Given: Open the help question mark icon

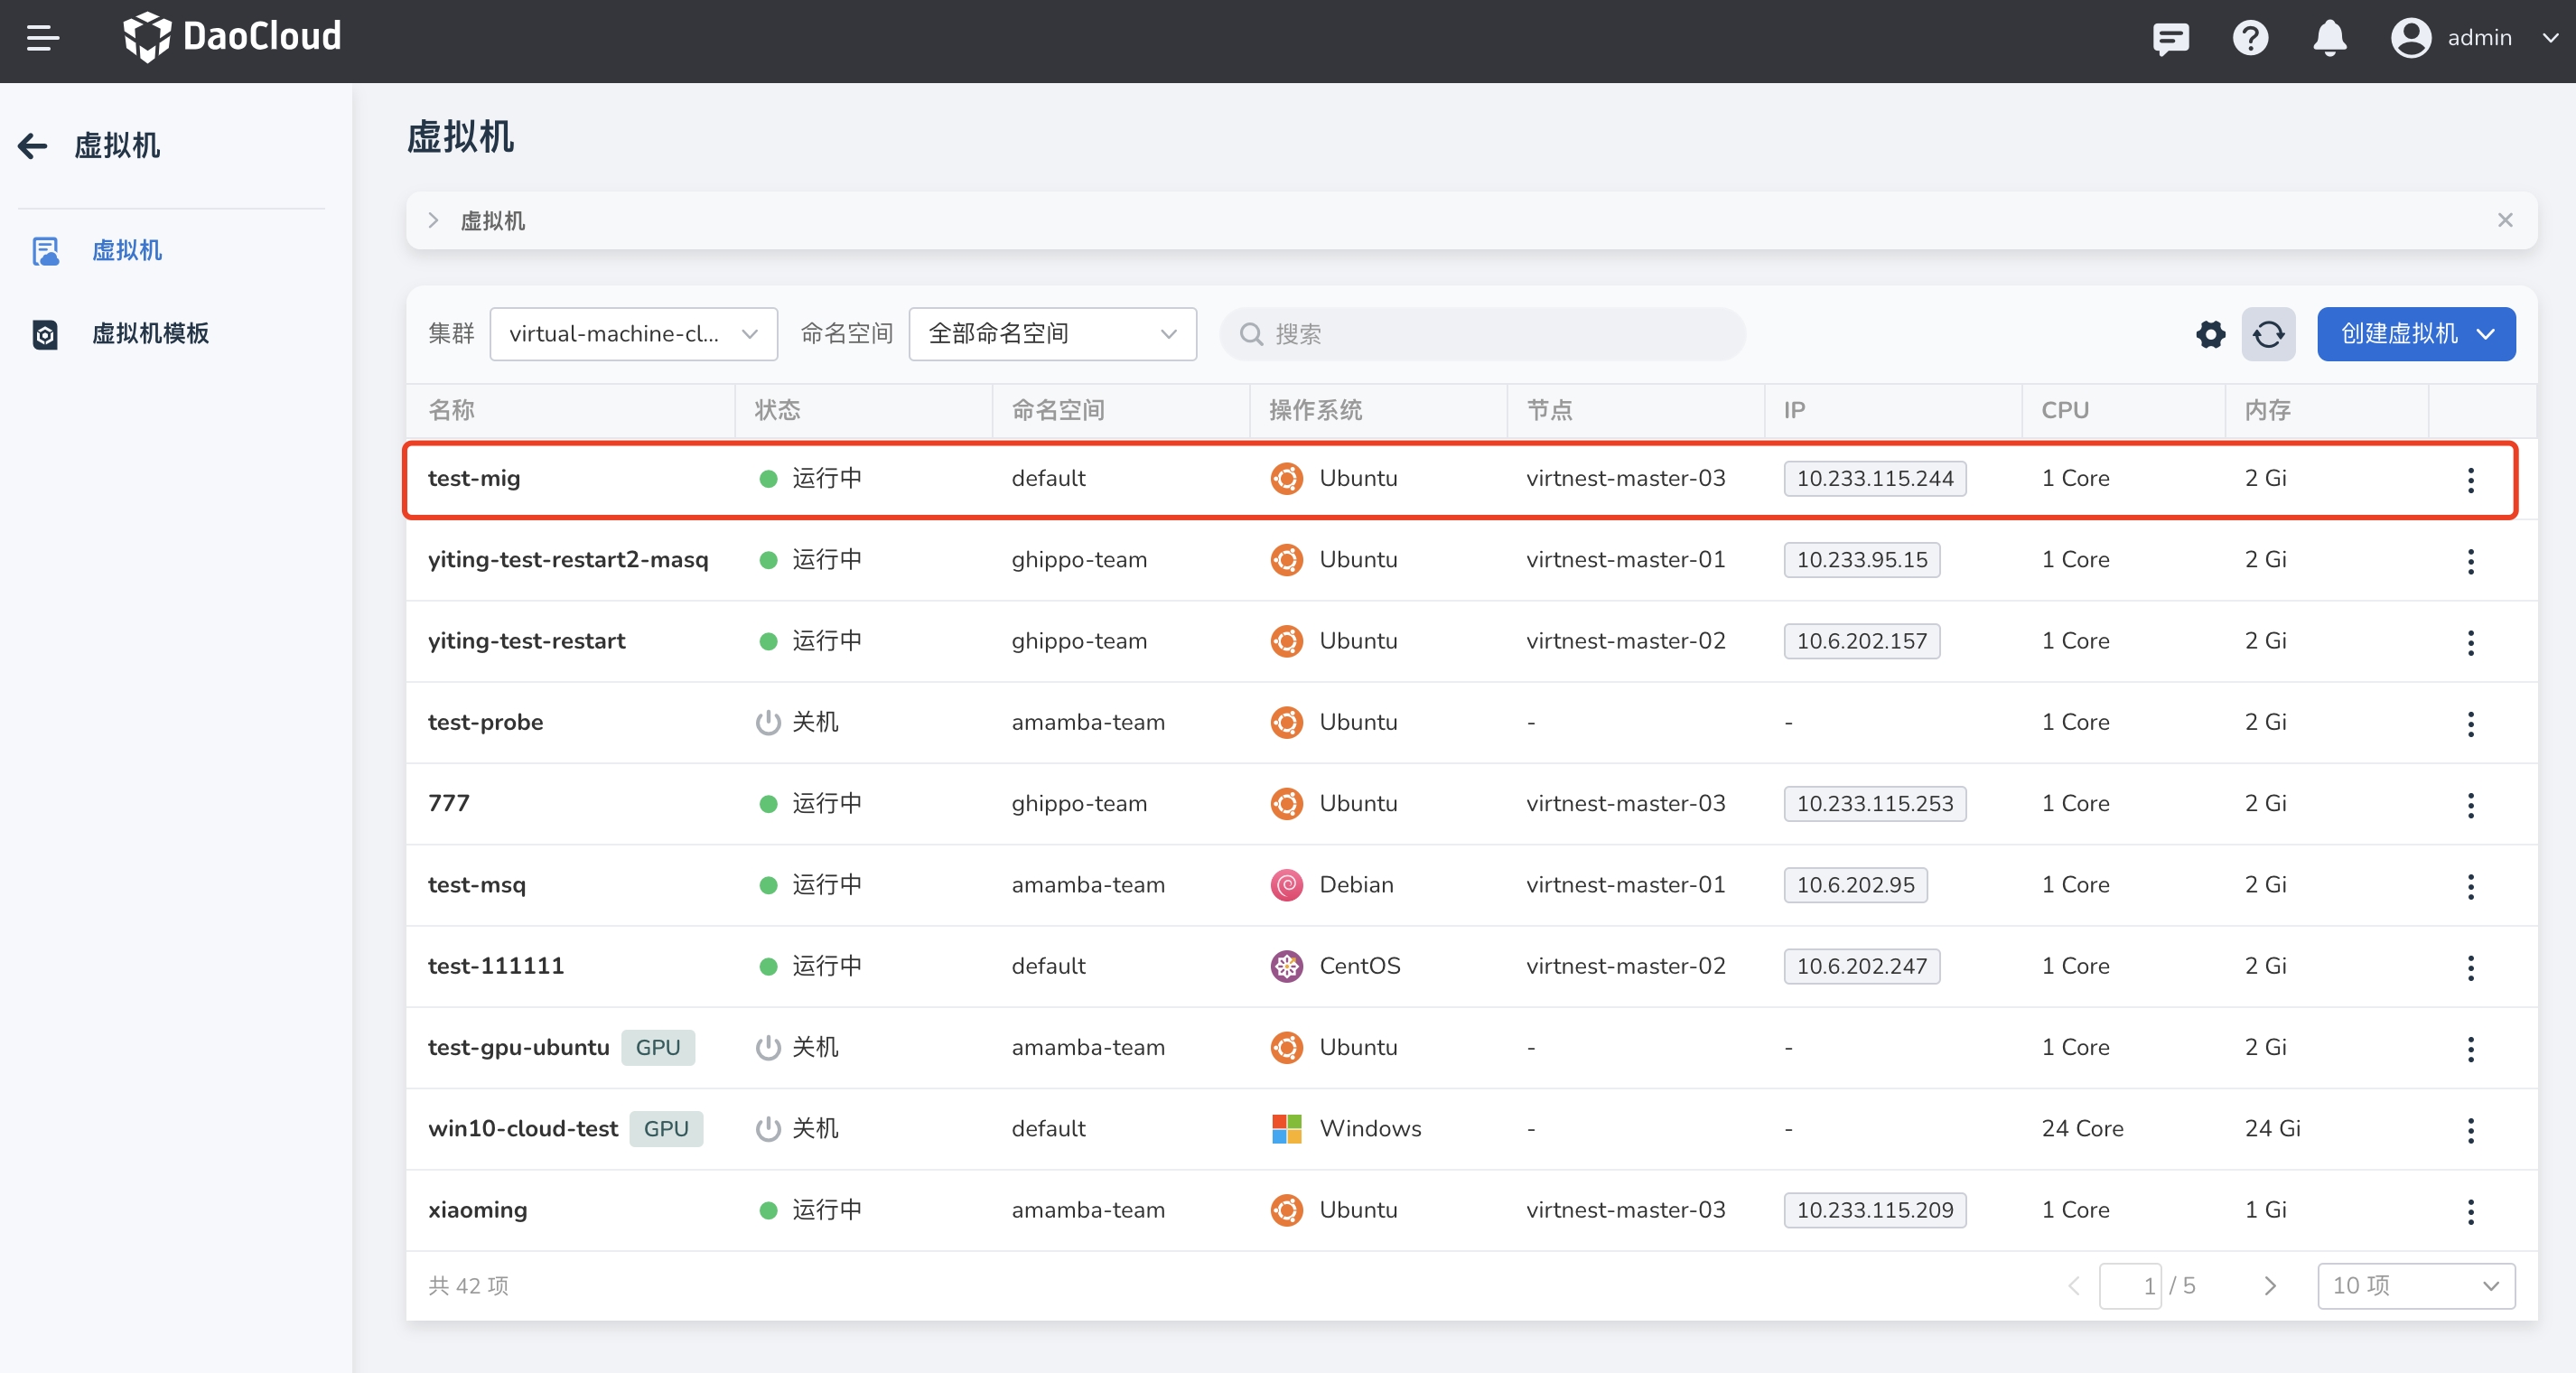Looking at the screenshot, I should pyautogui.click(x=2250, y=38).
